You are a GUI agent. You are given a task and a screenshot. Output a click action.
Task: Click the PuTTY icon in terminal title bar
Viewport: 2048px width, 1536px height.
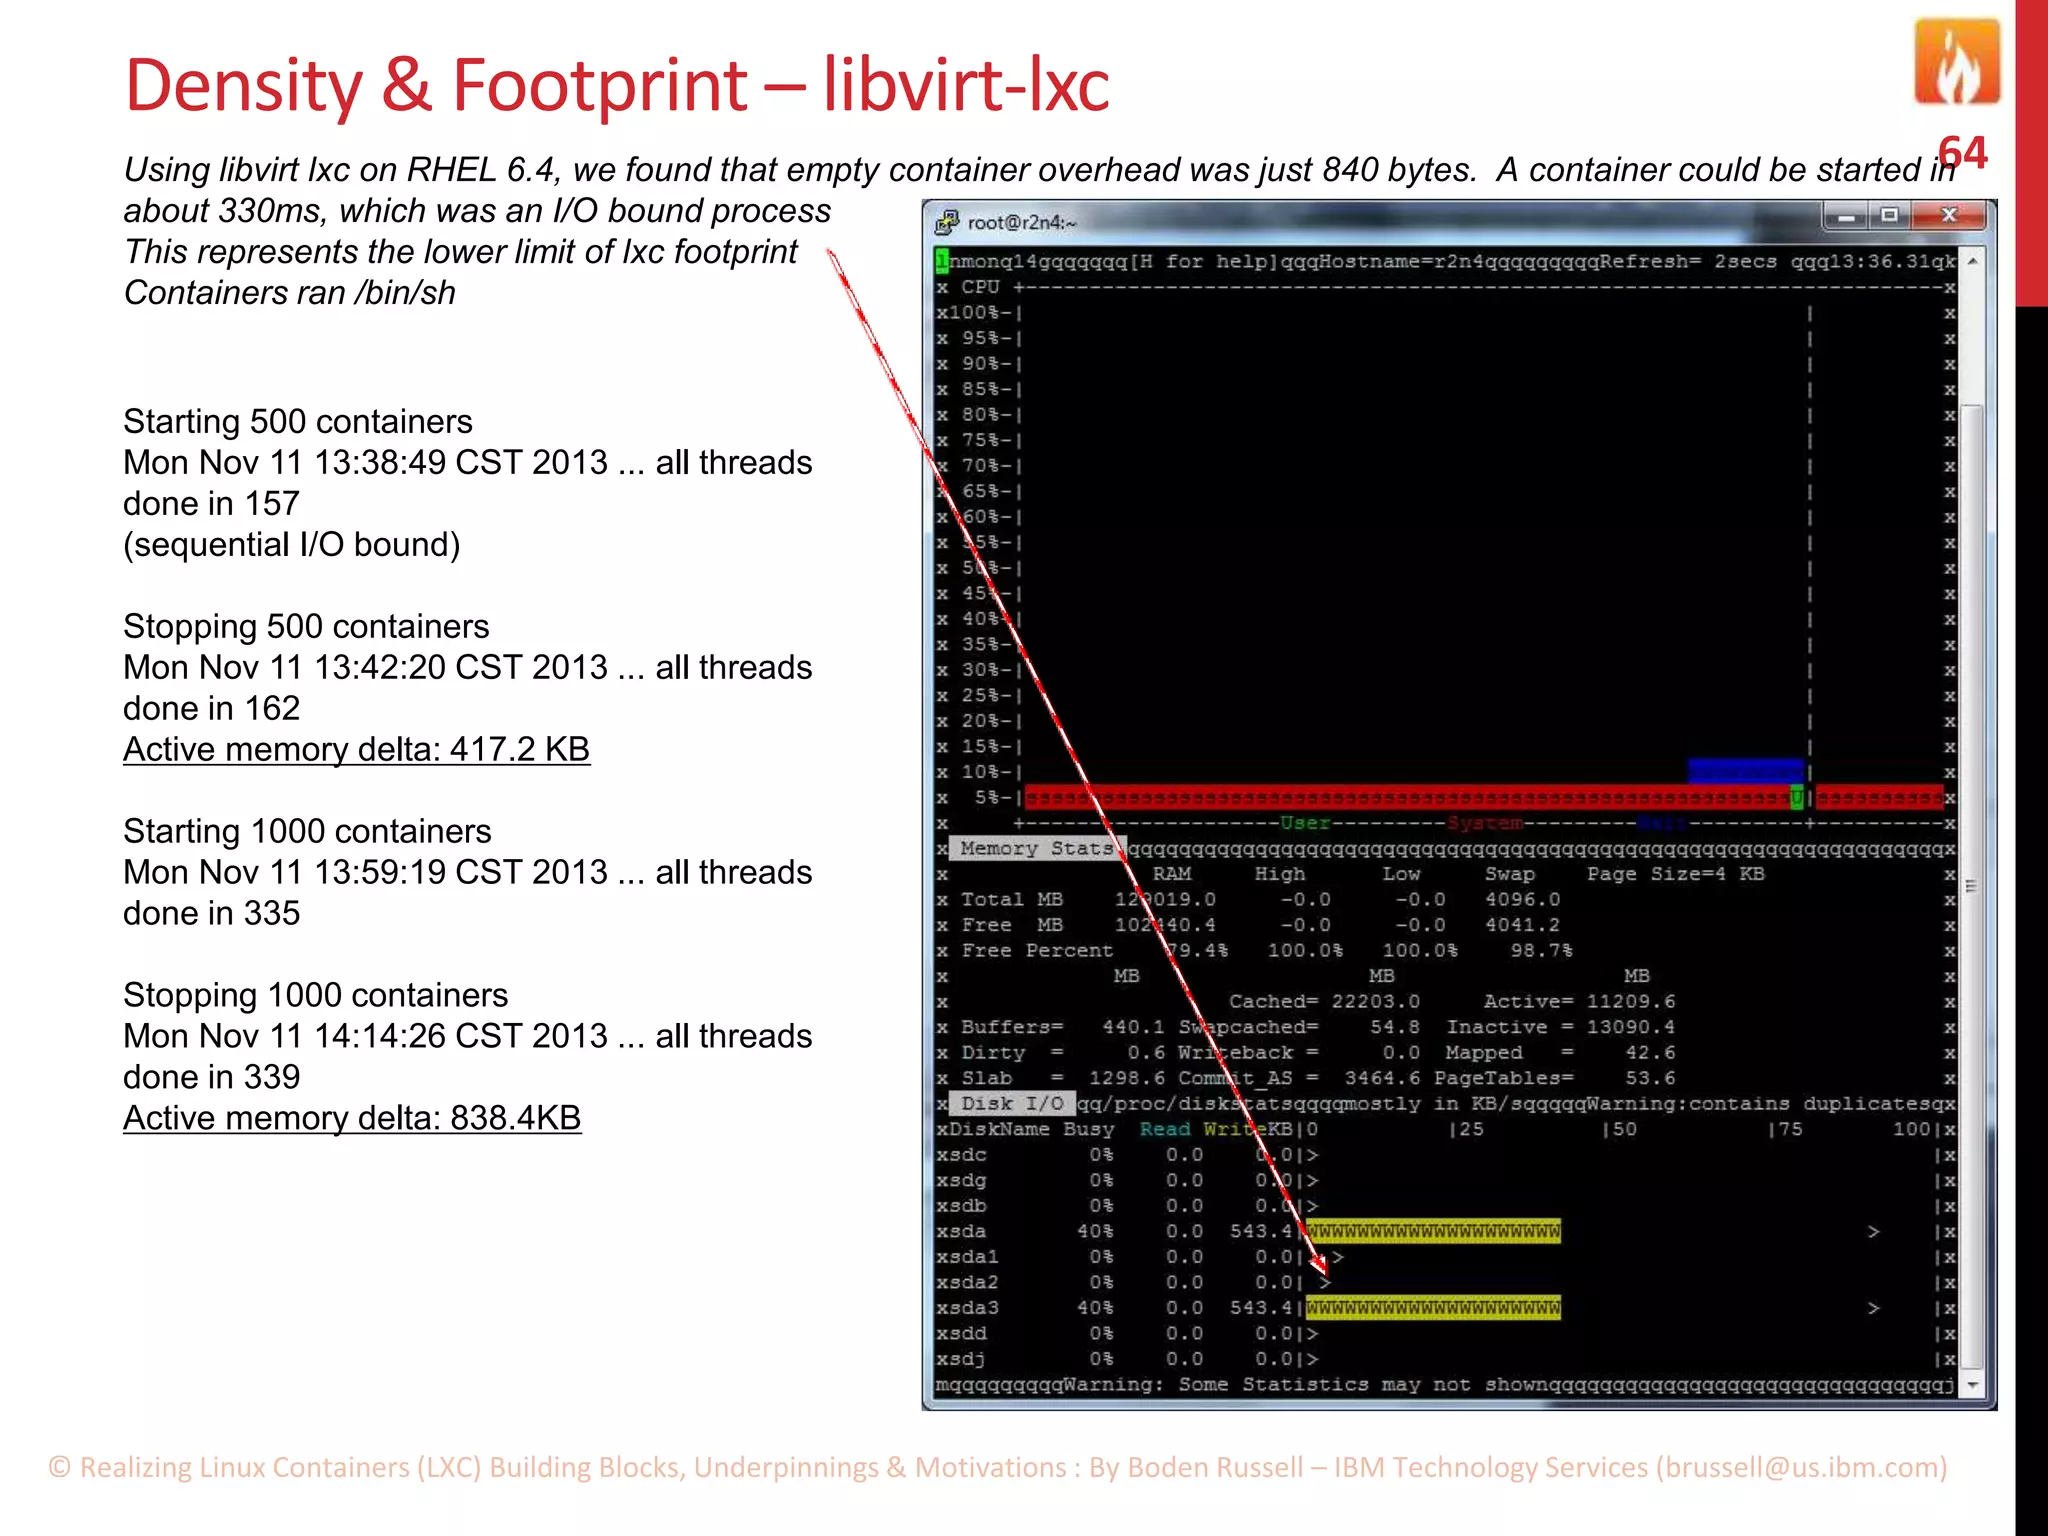tap(946, 222)
